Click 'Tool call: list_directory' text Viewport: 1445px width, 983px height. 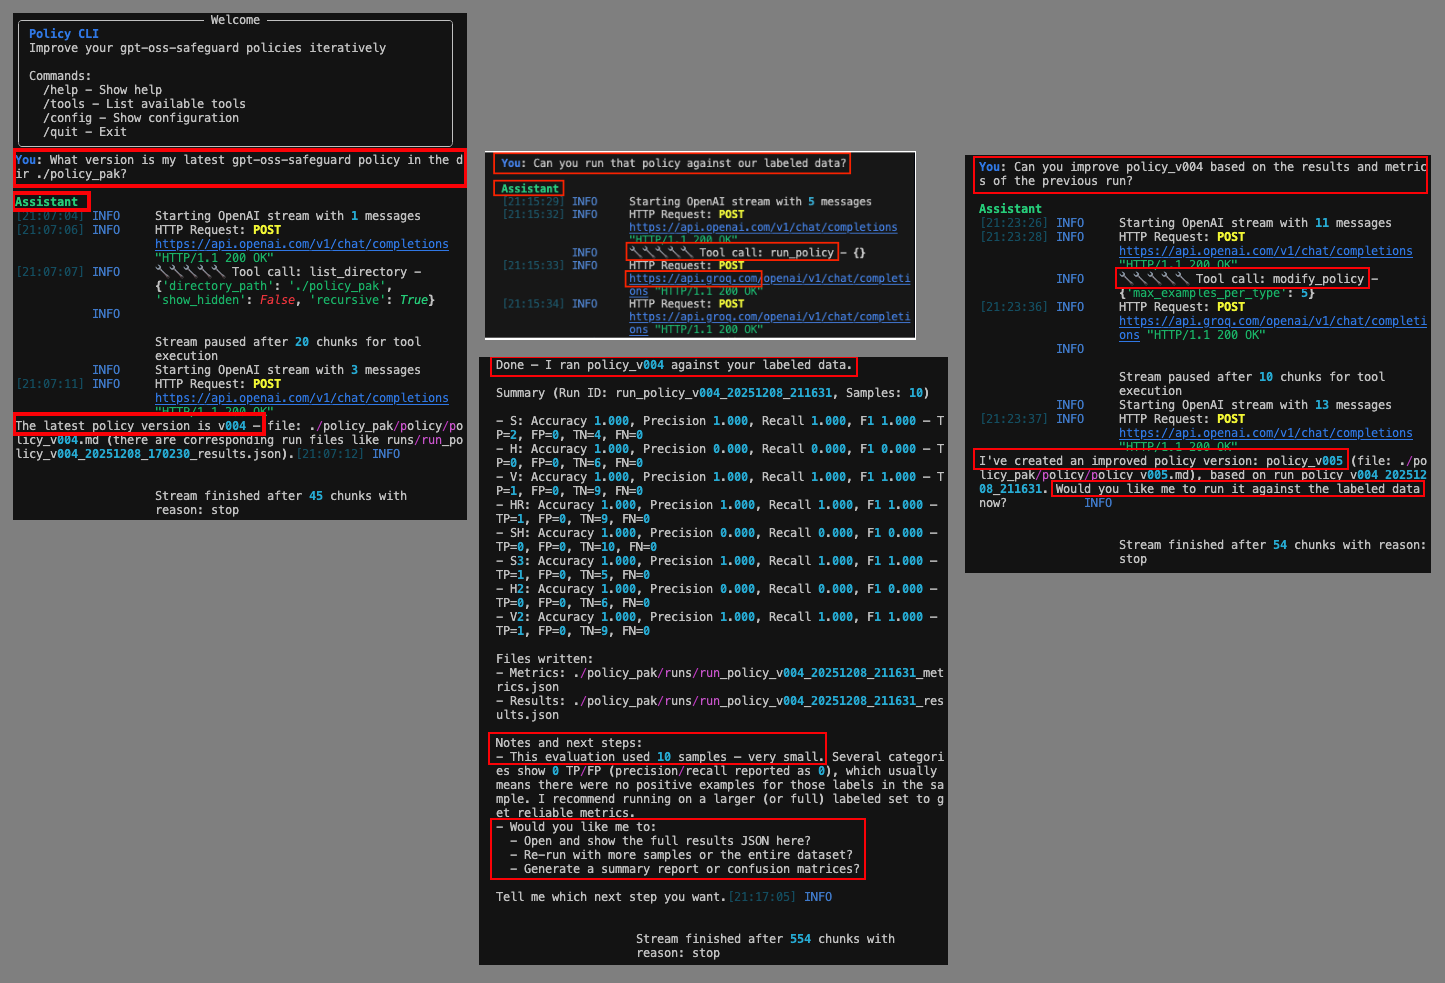(320, 272)
